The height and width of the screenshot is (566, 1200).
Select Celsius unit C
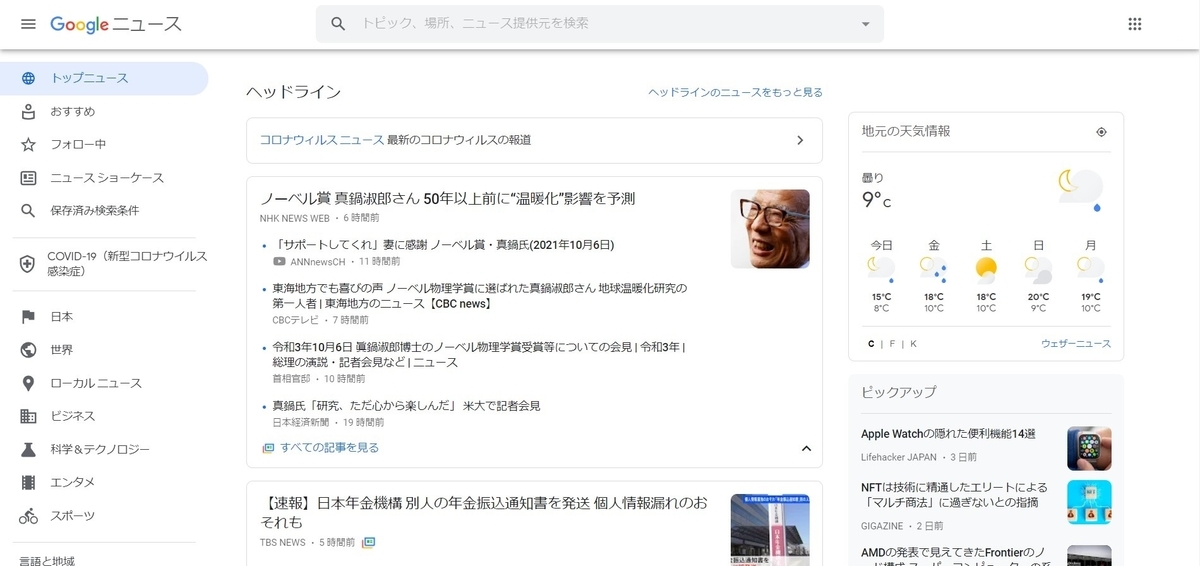(871, 344)
